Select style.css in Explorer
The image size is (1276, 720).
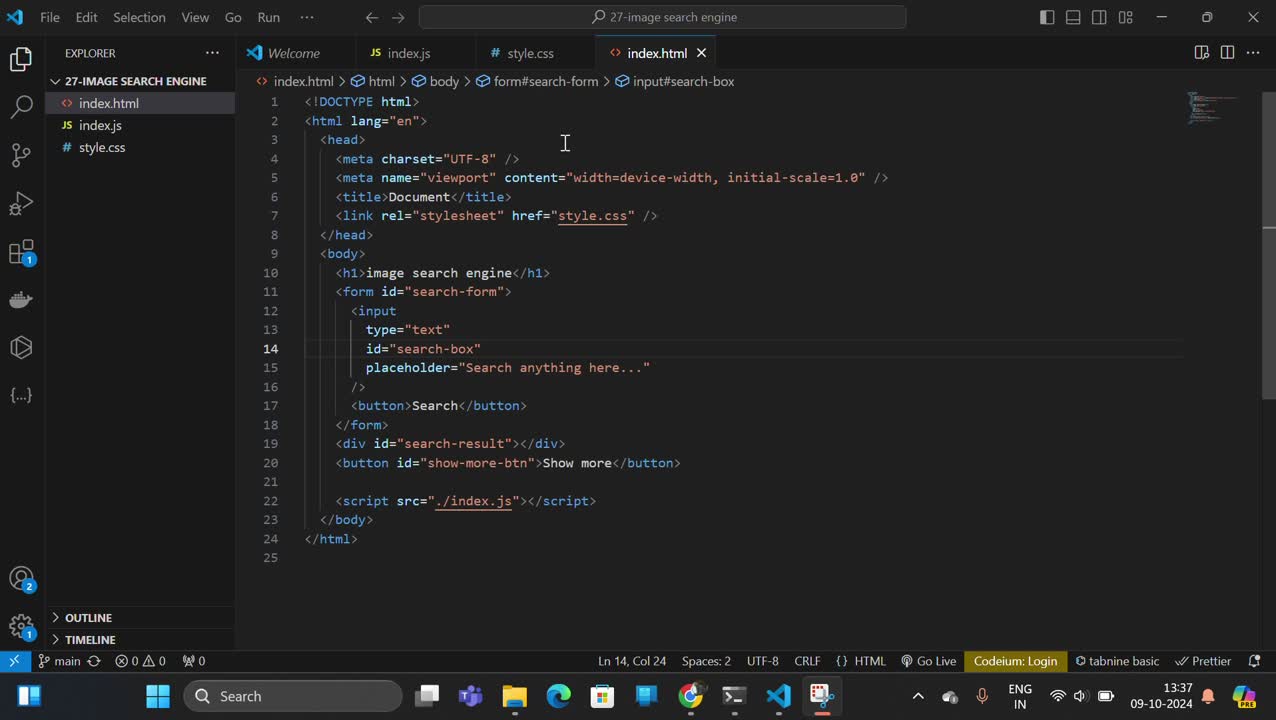click(x=140, y=147)
